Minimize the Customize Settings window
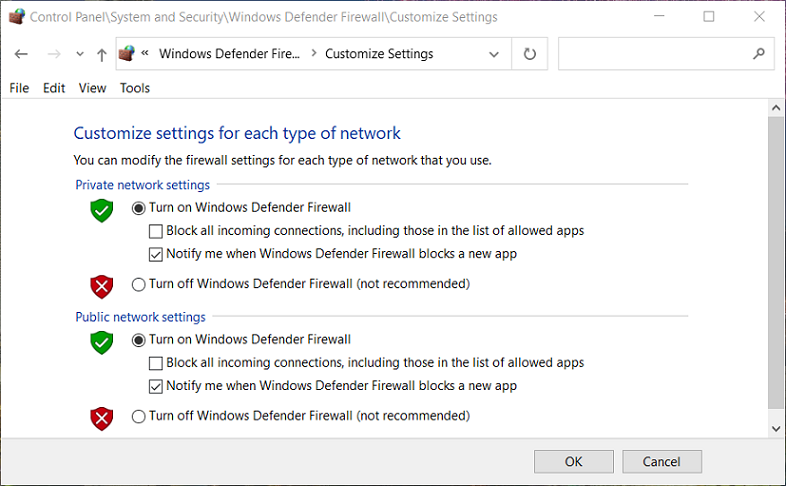 659,17
